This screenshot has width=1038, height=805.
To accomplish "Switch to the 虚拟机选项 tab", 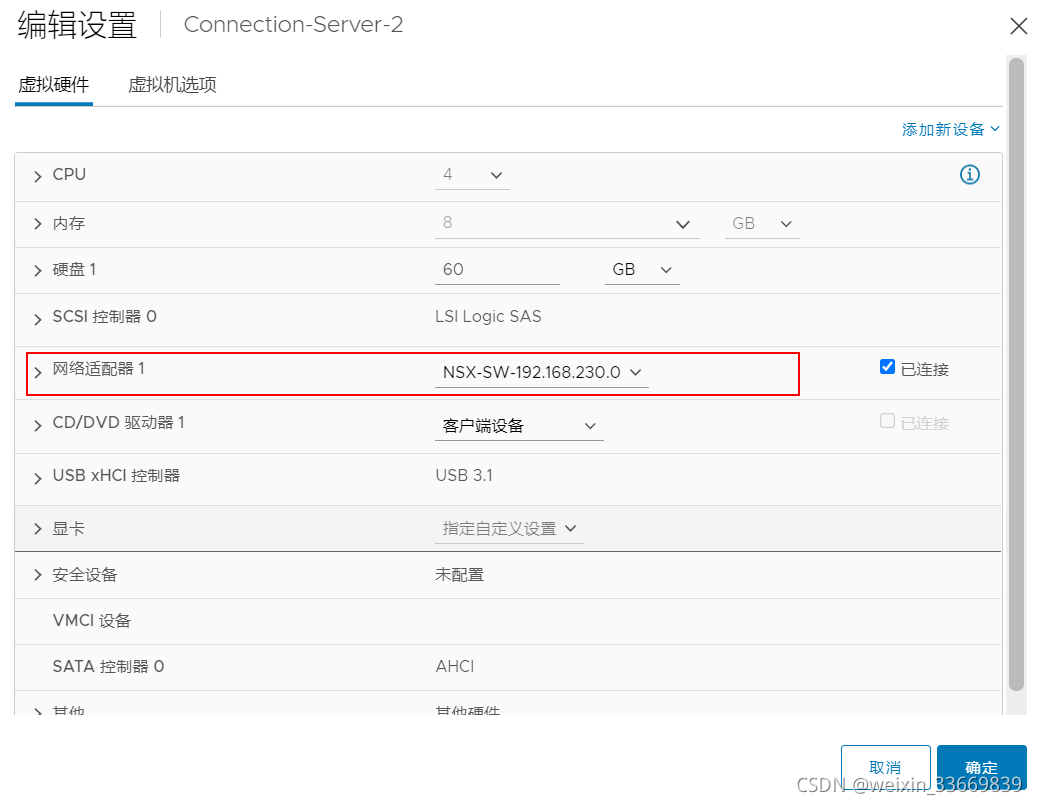I will point(172,85).
